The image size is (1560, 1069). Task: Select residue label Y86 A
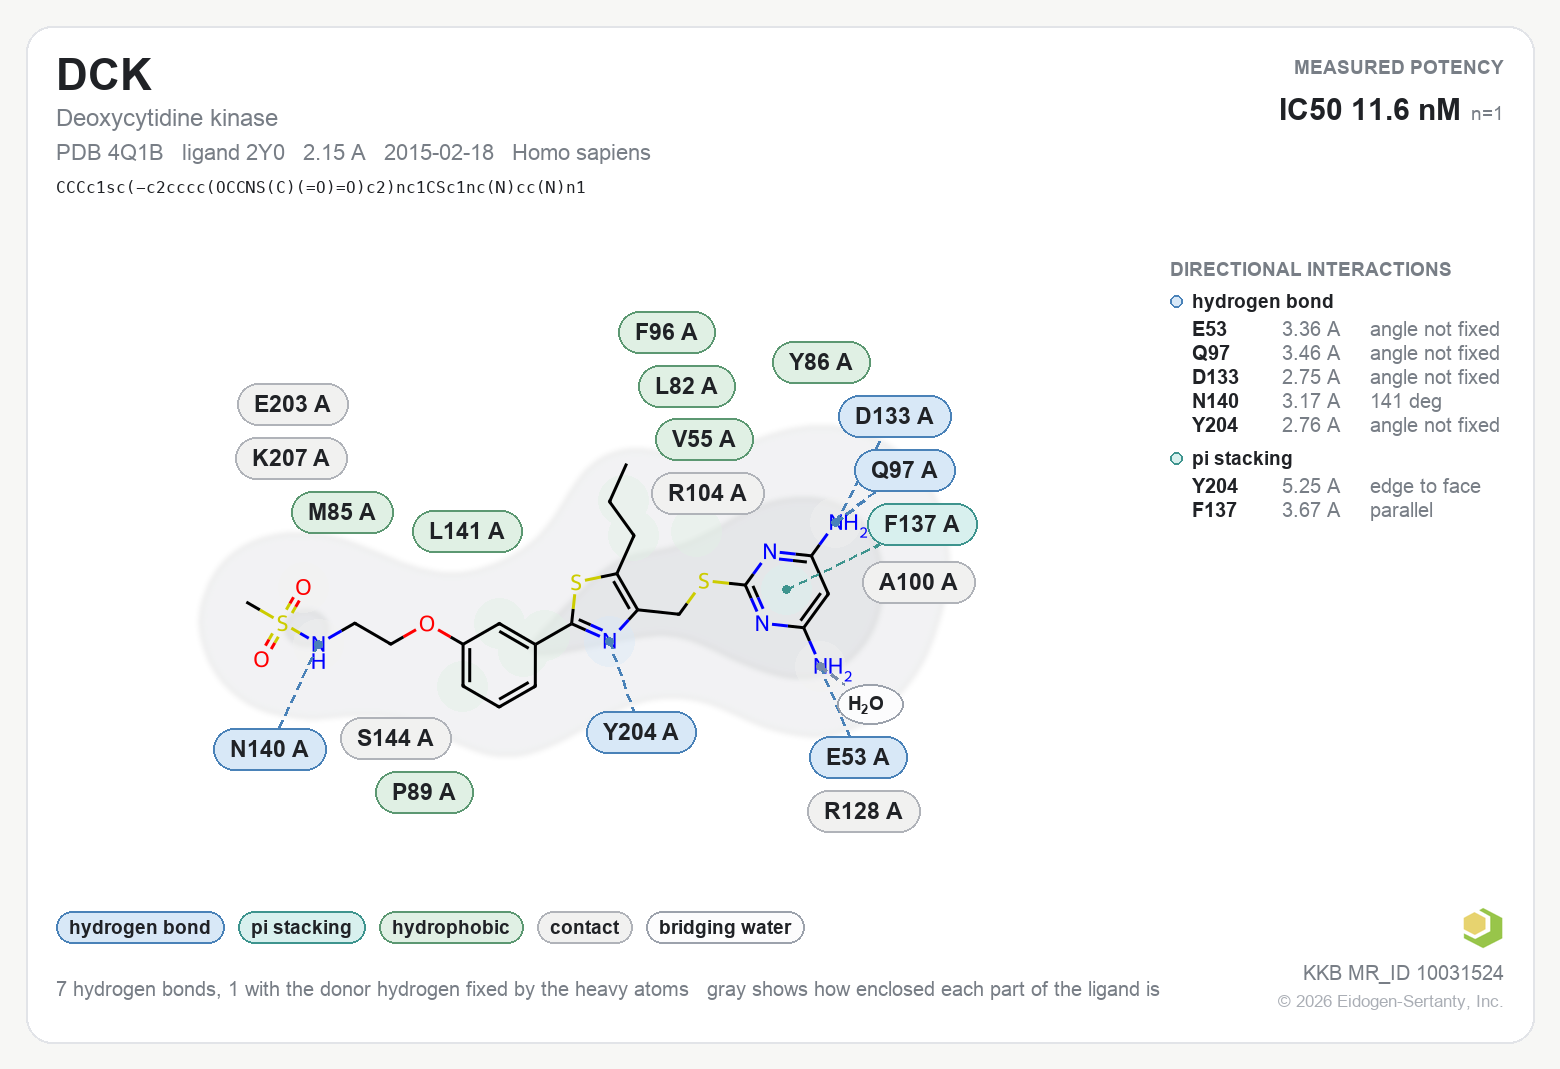tap(821, 362)
